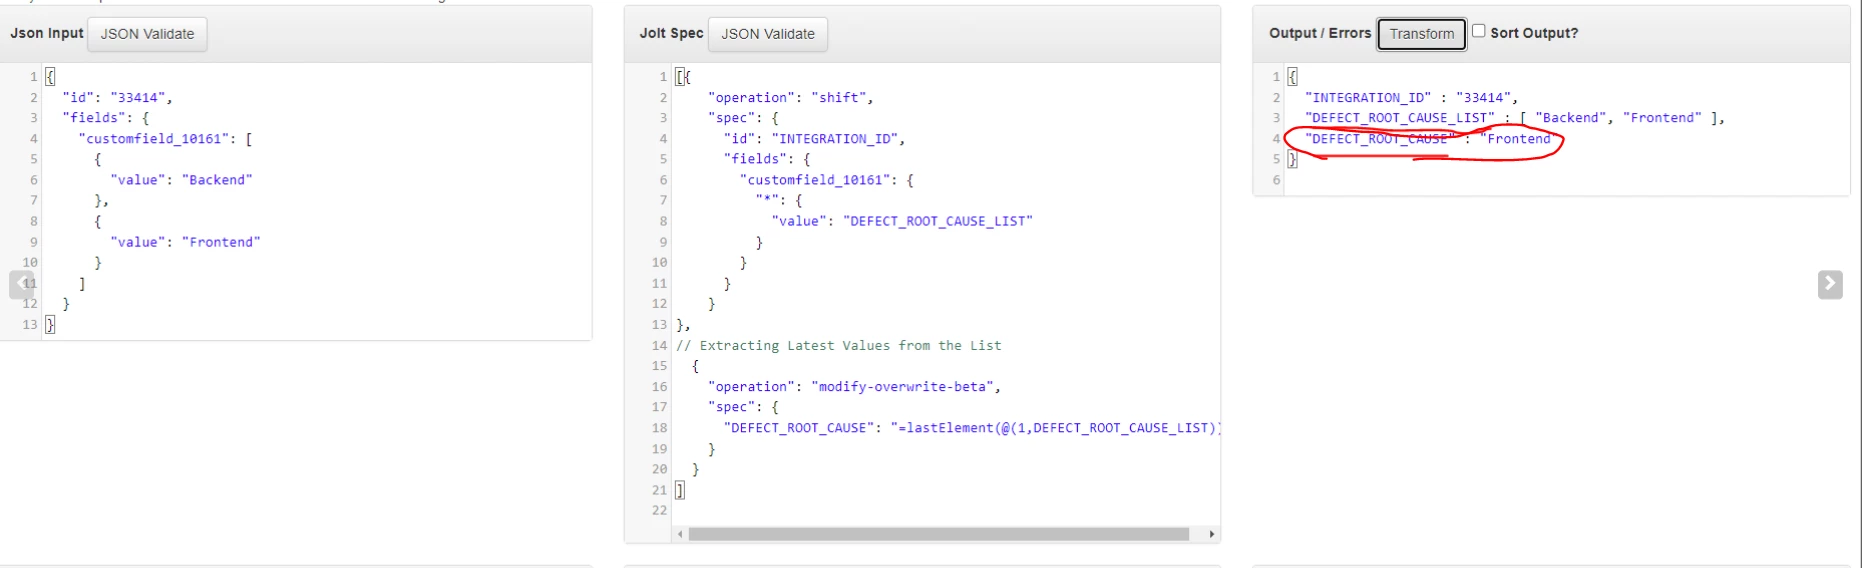
Task: Click "DEFECT_ROOT_CAUSE" : "Frontend" output line
Action: (x=1431, y=139)
